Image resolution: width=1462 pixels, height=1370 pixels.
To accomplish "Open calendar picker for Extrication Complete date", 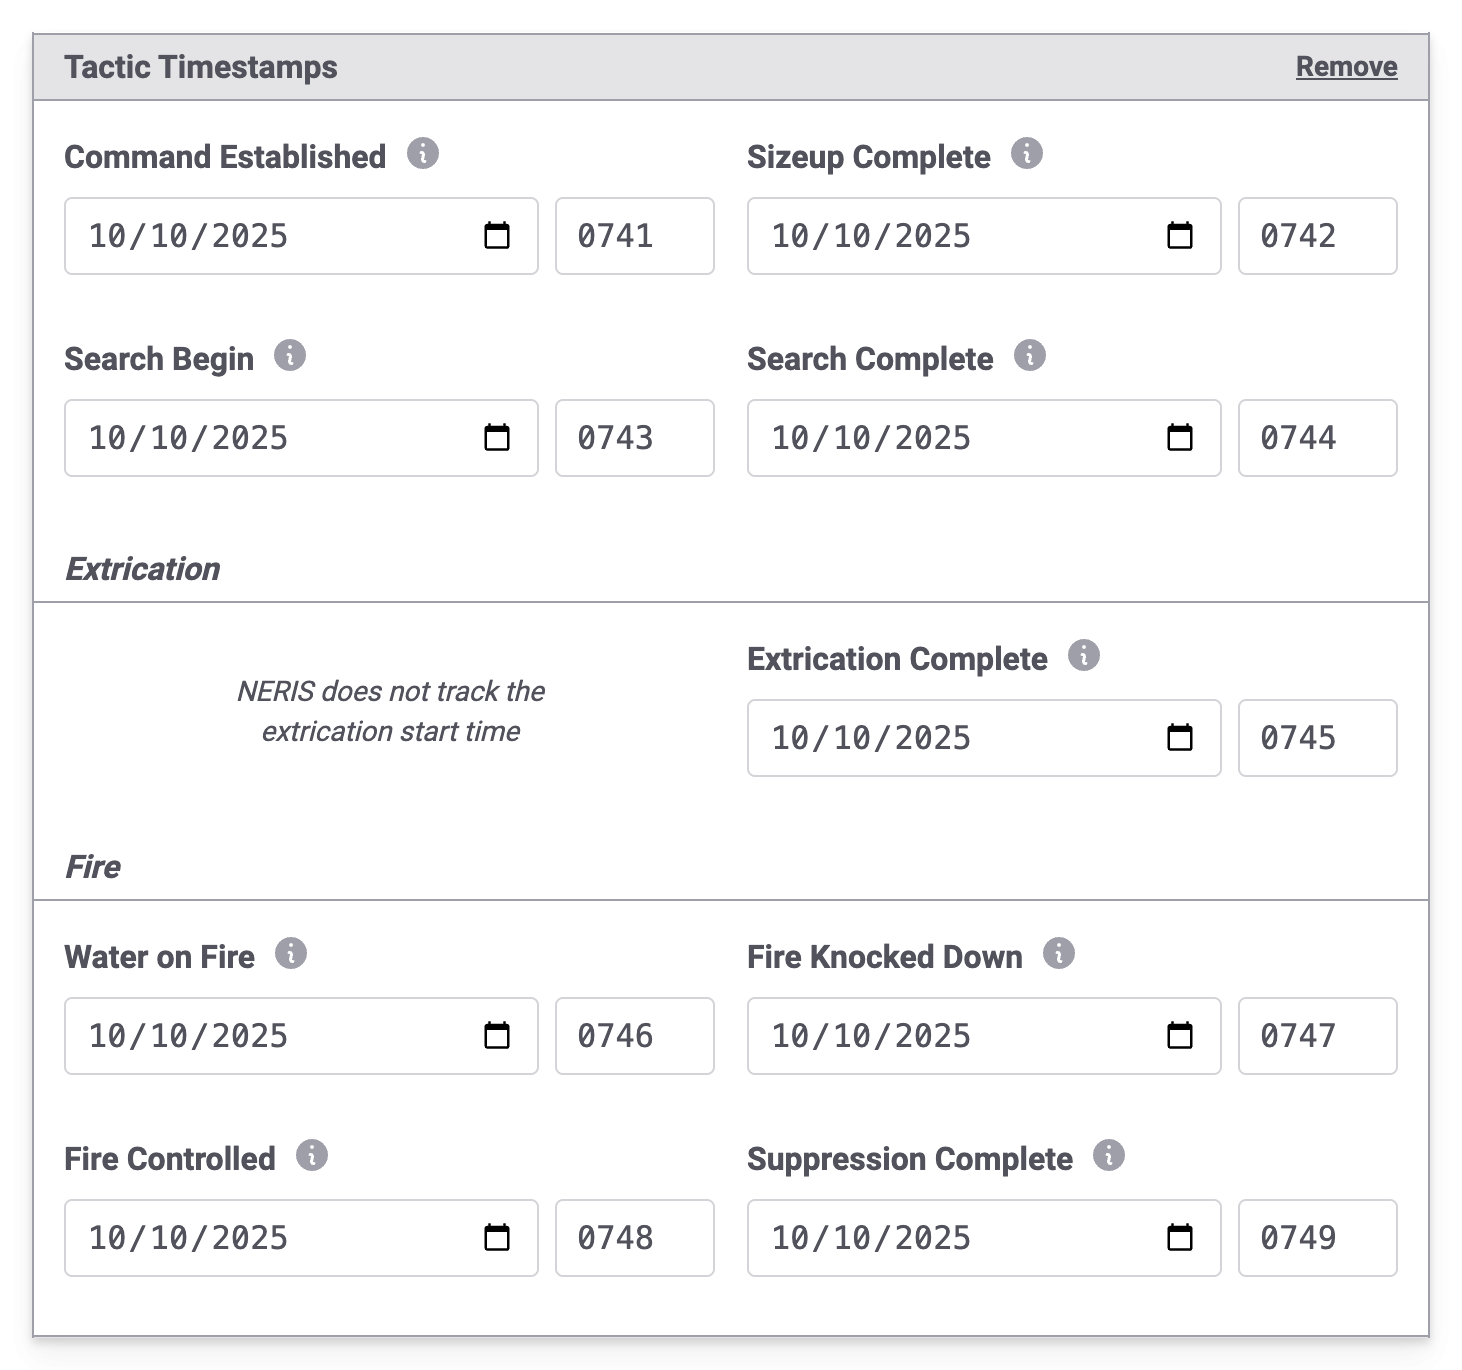I will [1180, 738].
